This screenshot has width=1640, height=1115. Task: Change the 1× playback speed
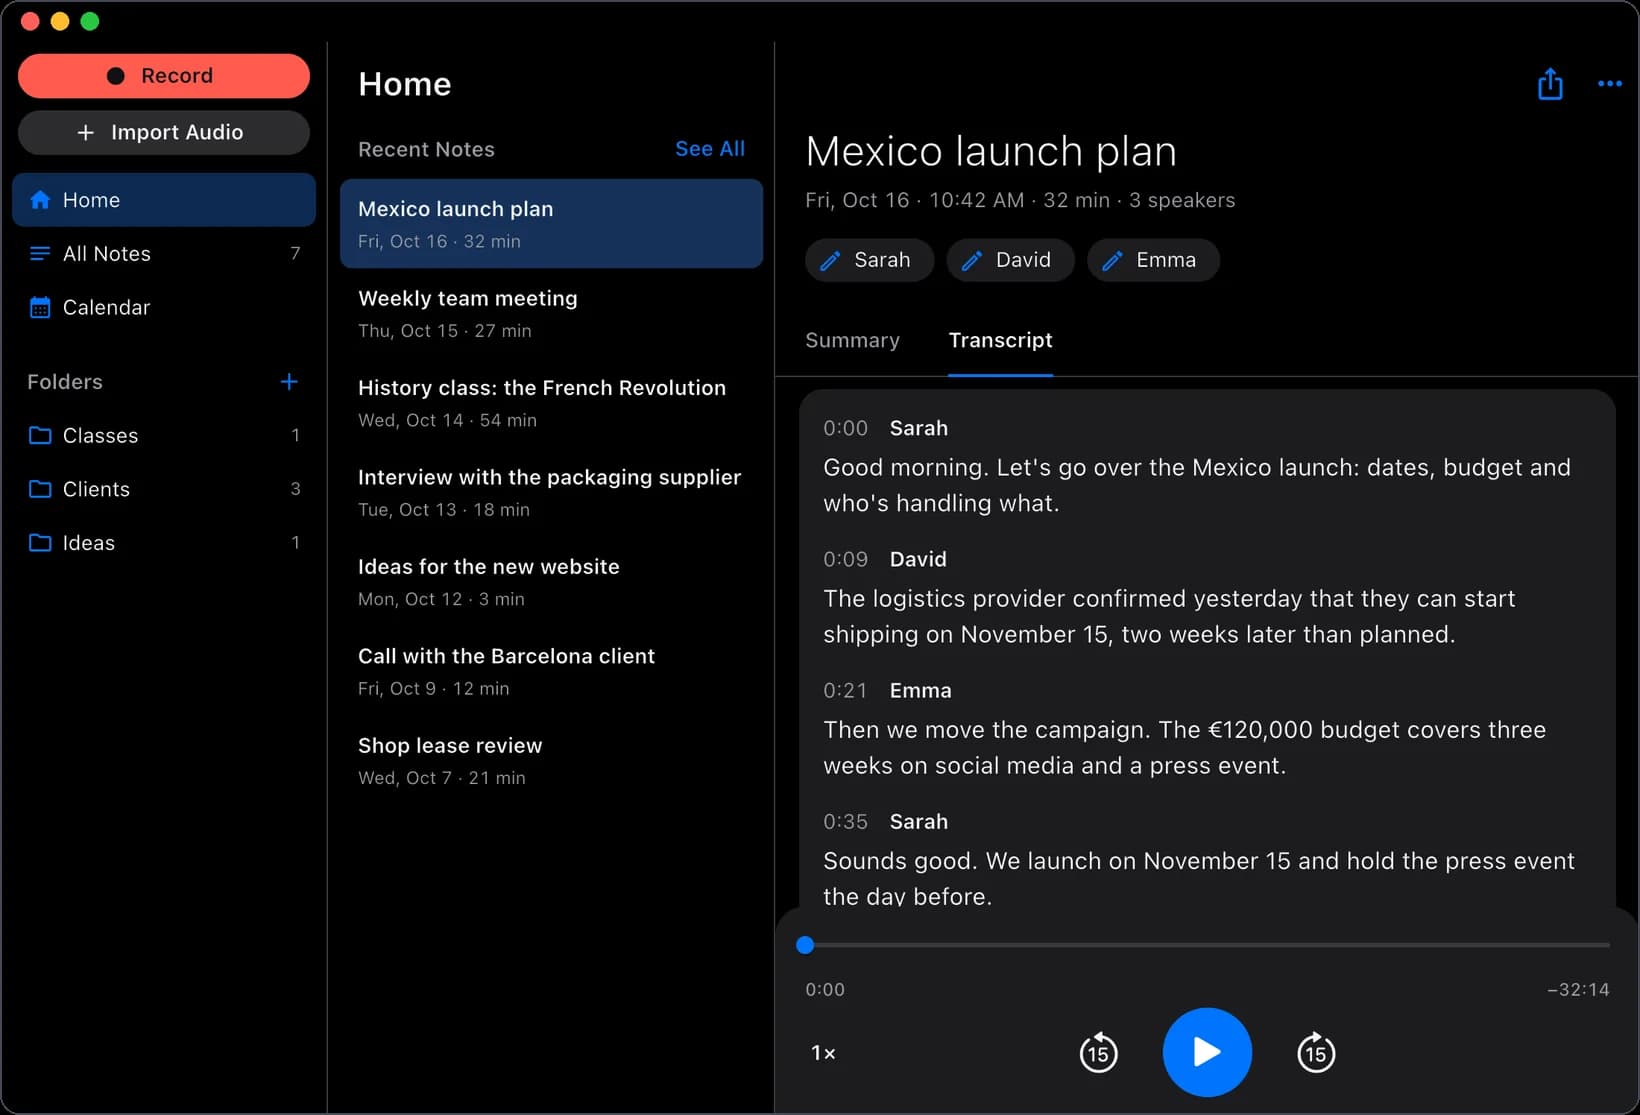[823, 1053]
